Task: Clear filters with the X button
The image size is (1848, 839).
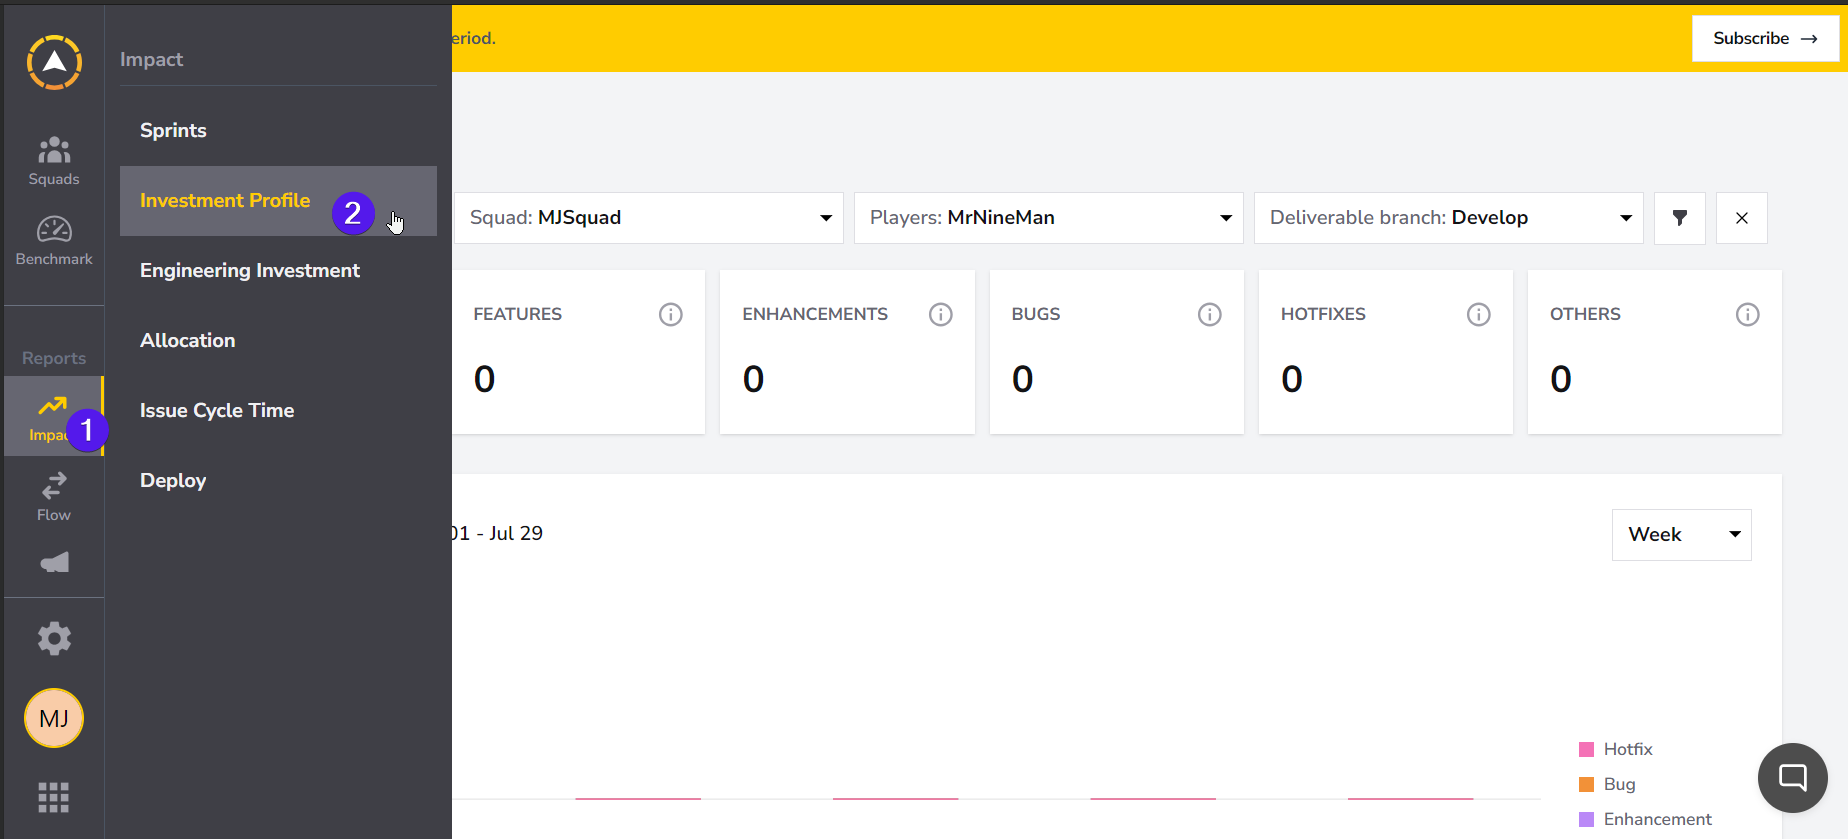Action: click(x=1742, y=218)
